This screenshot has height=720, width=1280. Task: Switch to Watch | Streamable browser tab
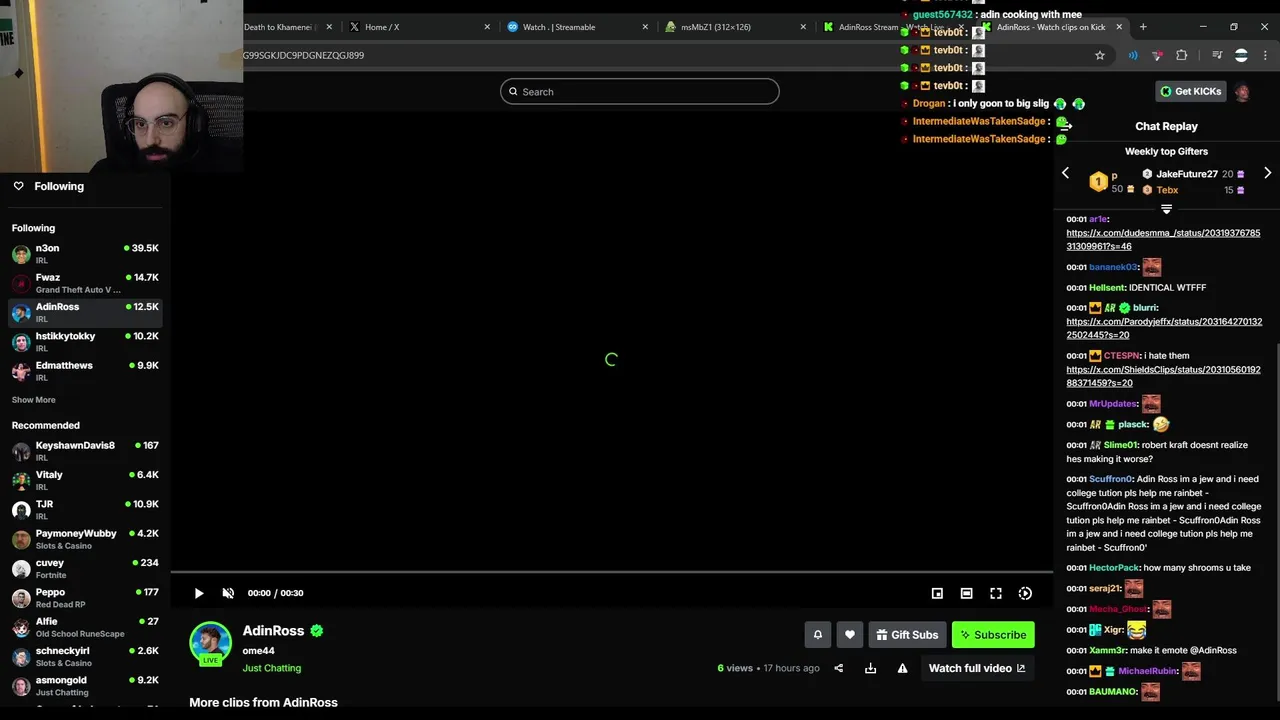(x=577, y=27)
